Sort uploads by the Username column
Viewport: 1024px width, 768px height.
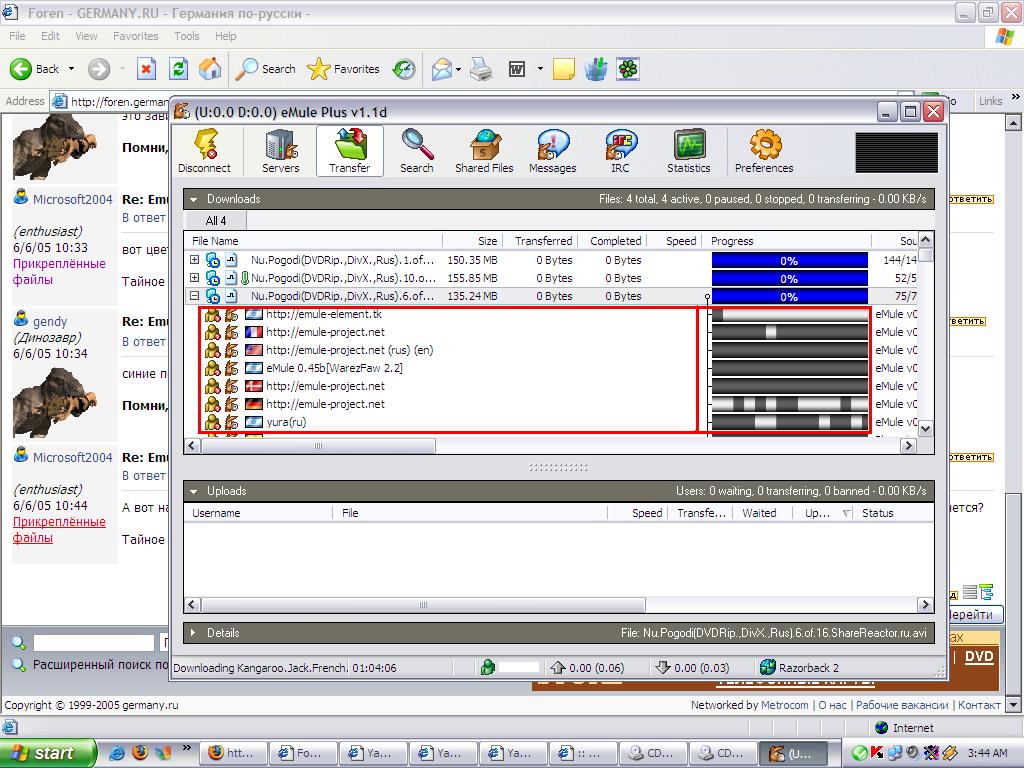[x=258, y=513]
